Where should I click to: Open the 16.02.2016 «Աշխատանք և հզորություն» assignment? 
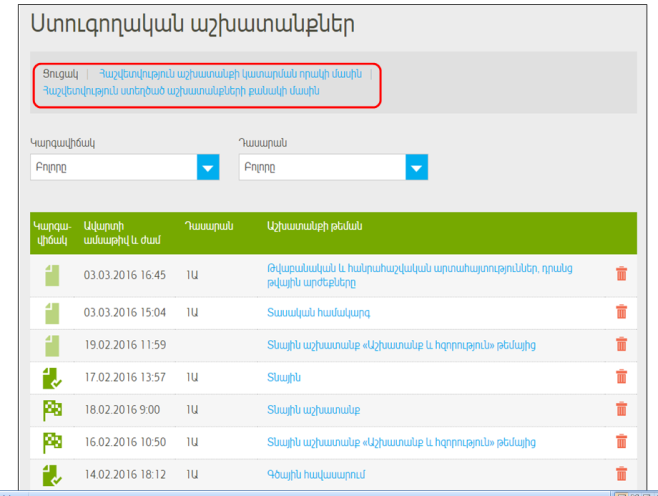[401, 442]
